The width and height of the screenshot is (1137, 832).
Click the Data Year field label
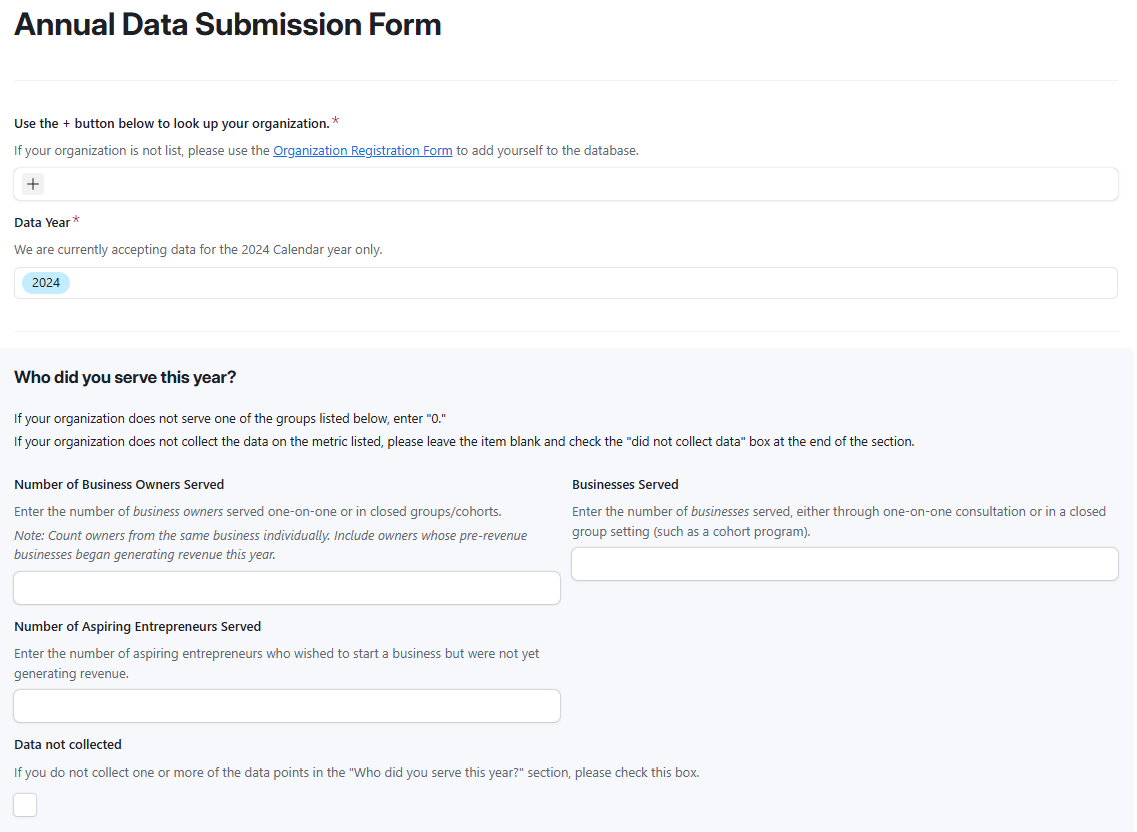(42, 222)
